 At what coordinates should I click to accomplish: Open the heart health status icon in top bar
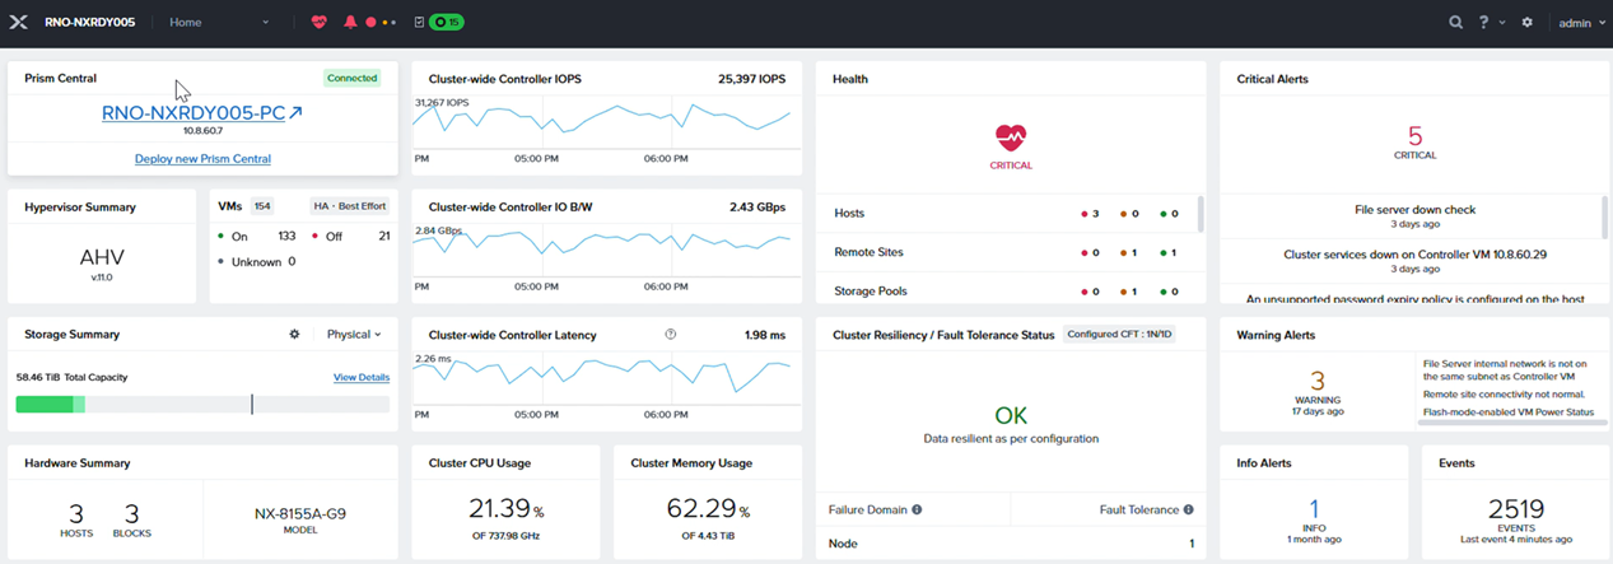(x=319, y=22)
